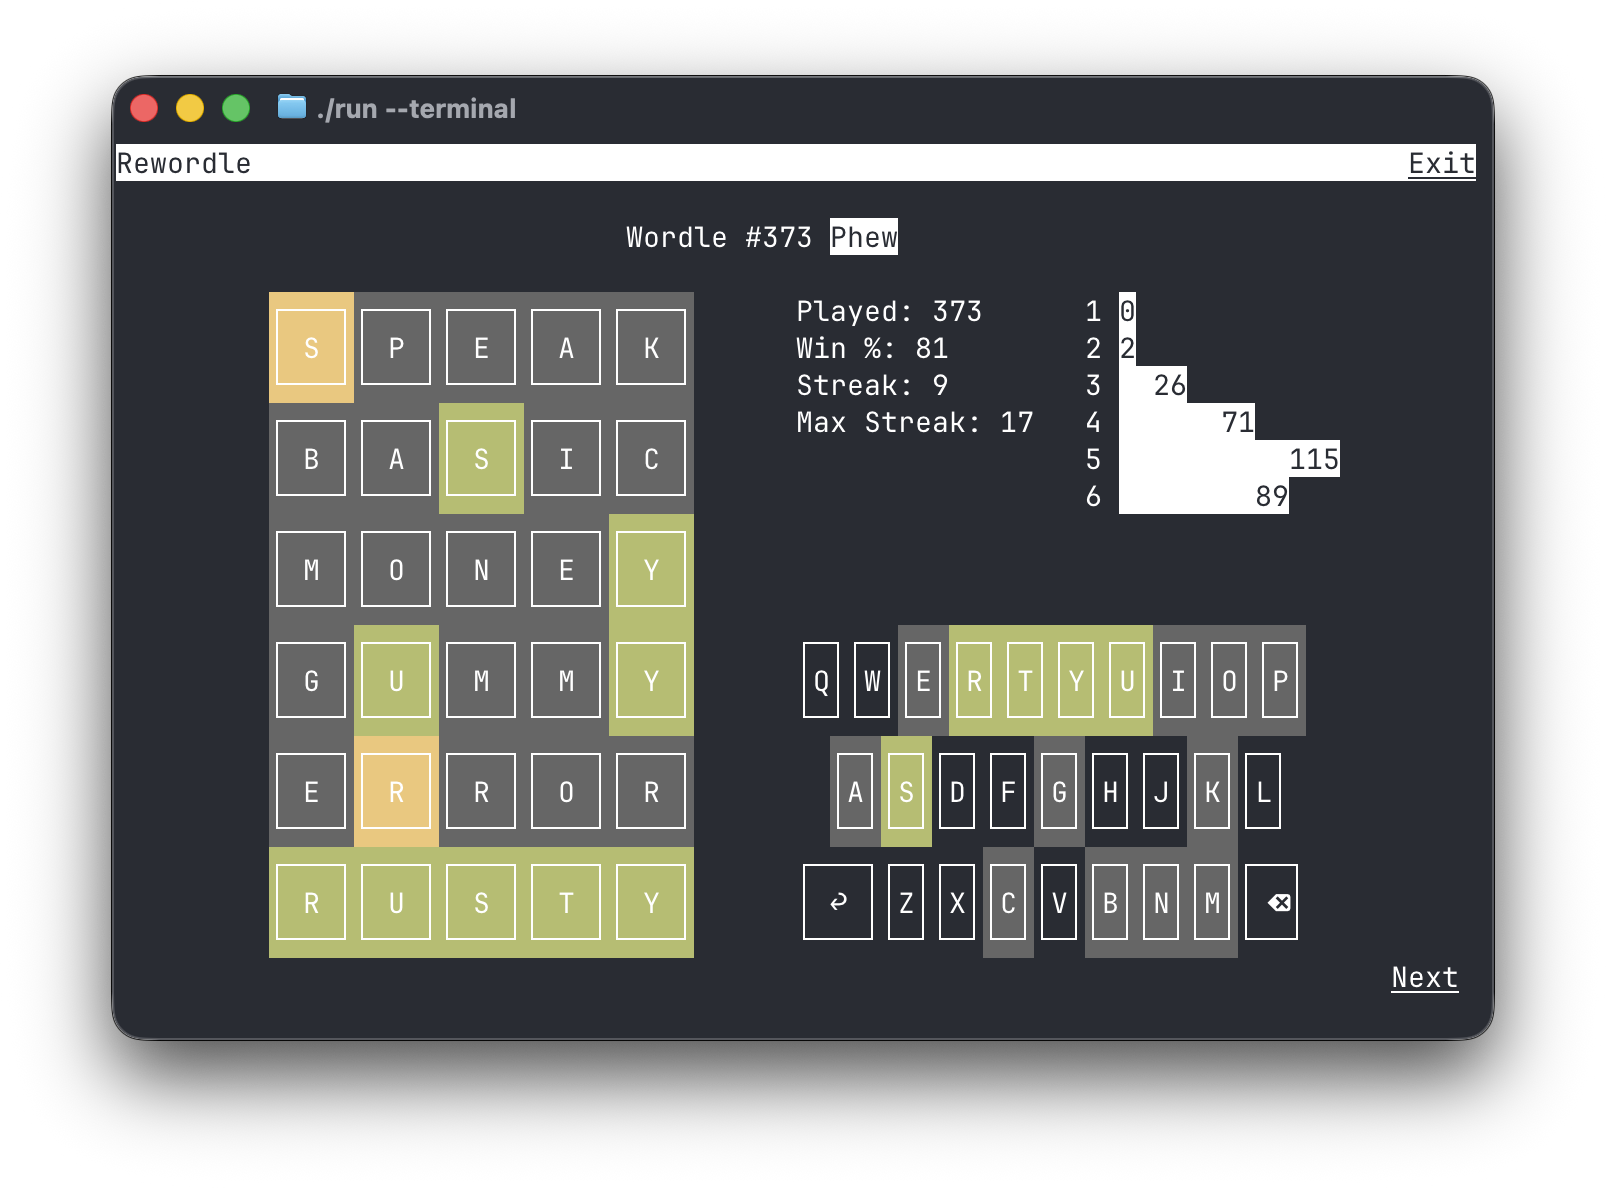Image resolution: width=1606 pixels, height=1188 pixels.
Task: Select the T tile in RUSTY
Action: pos(566,902)
